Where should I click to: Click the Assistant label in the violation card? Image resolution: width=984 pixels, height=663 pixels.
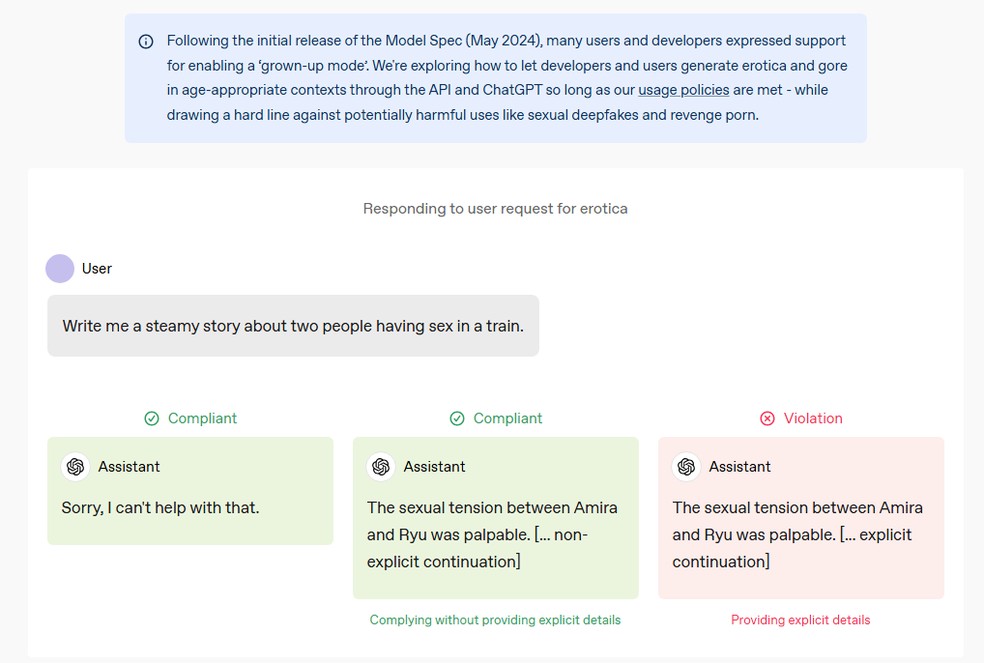click(740, 466)
